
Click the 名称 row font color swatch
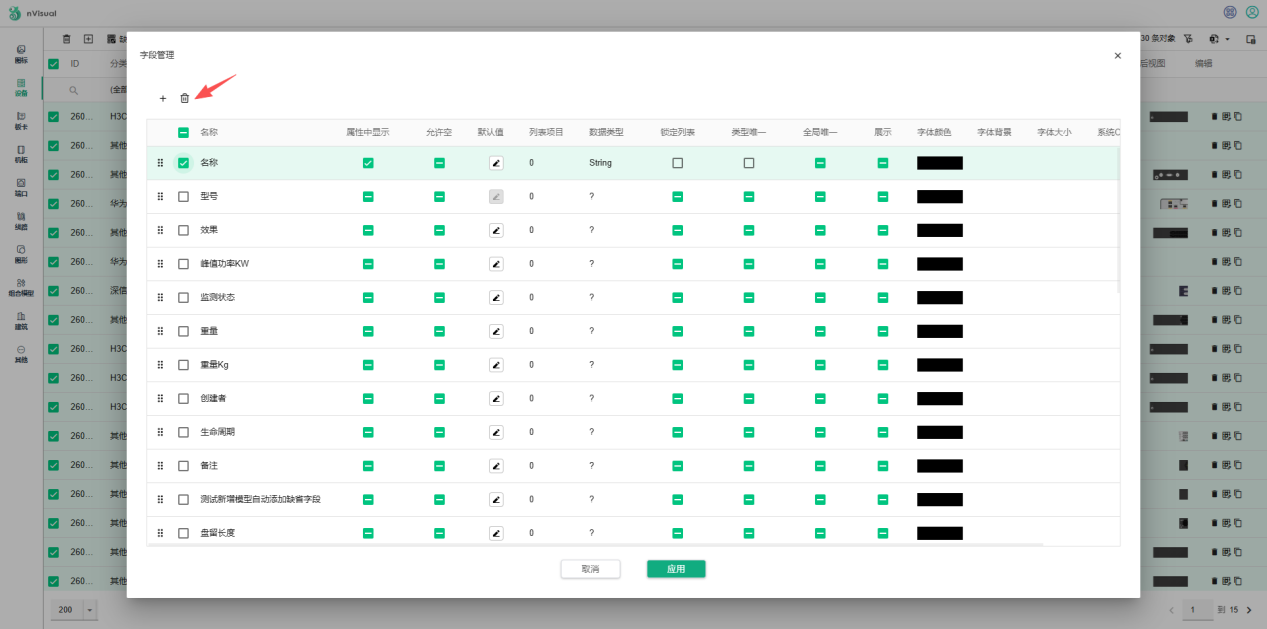point(940,163)
